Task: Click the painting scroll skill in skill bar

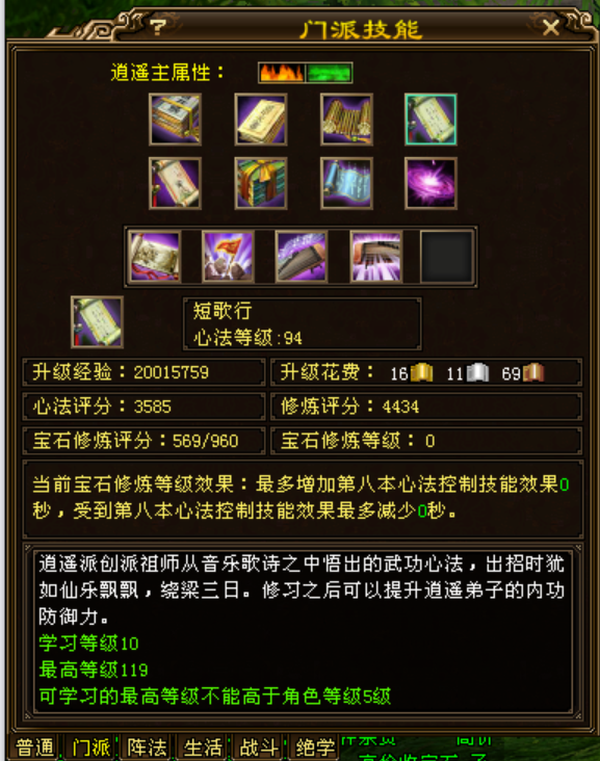Action: click(154, 257)
